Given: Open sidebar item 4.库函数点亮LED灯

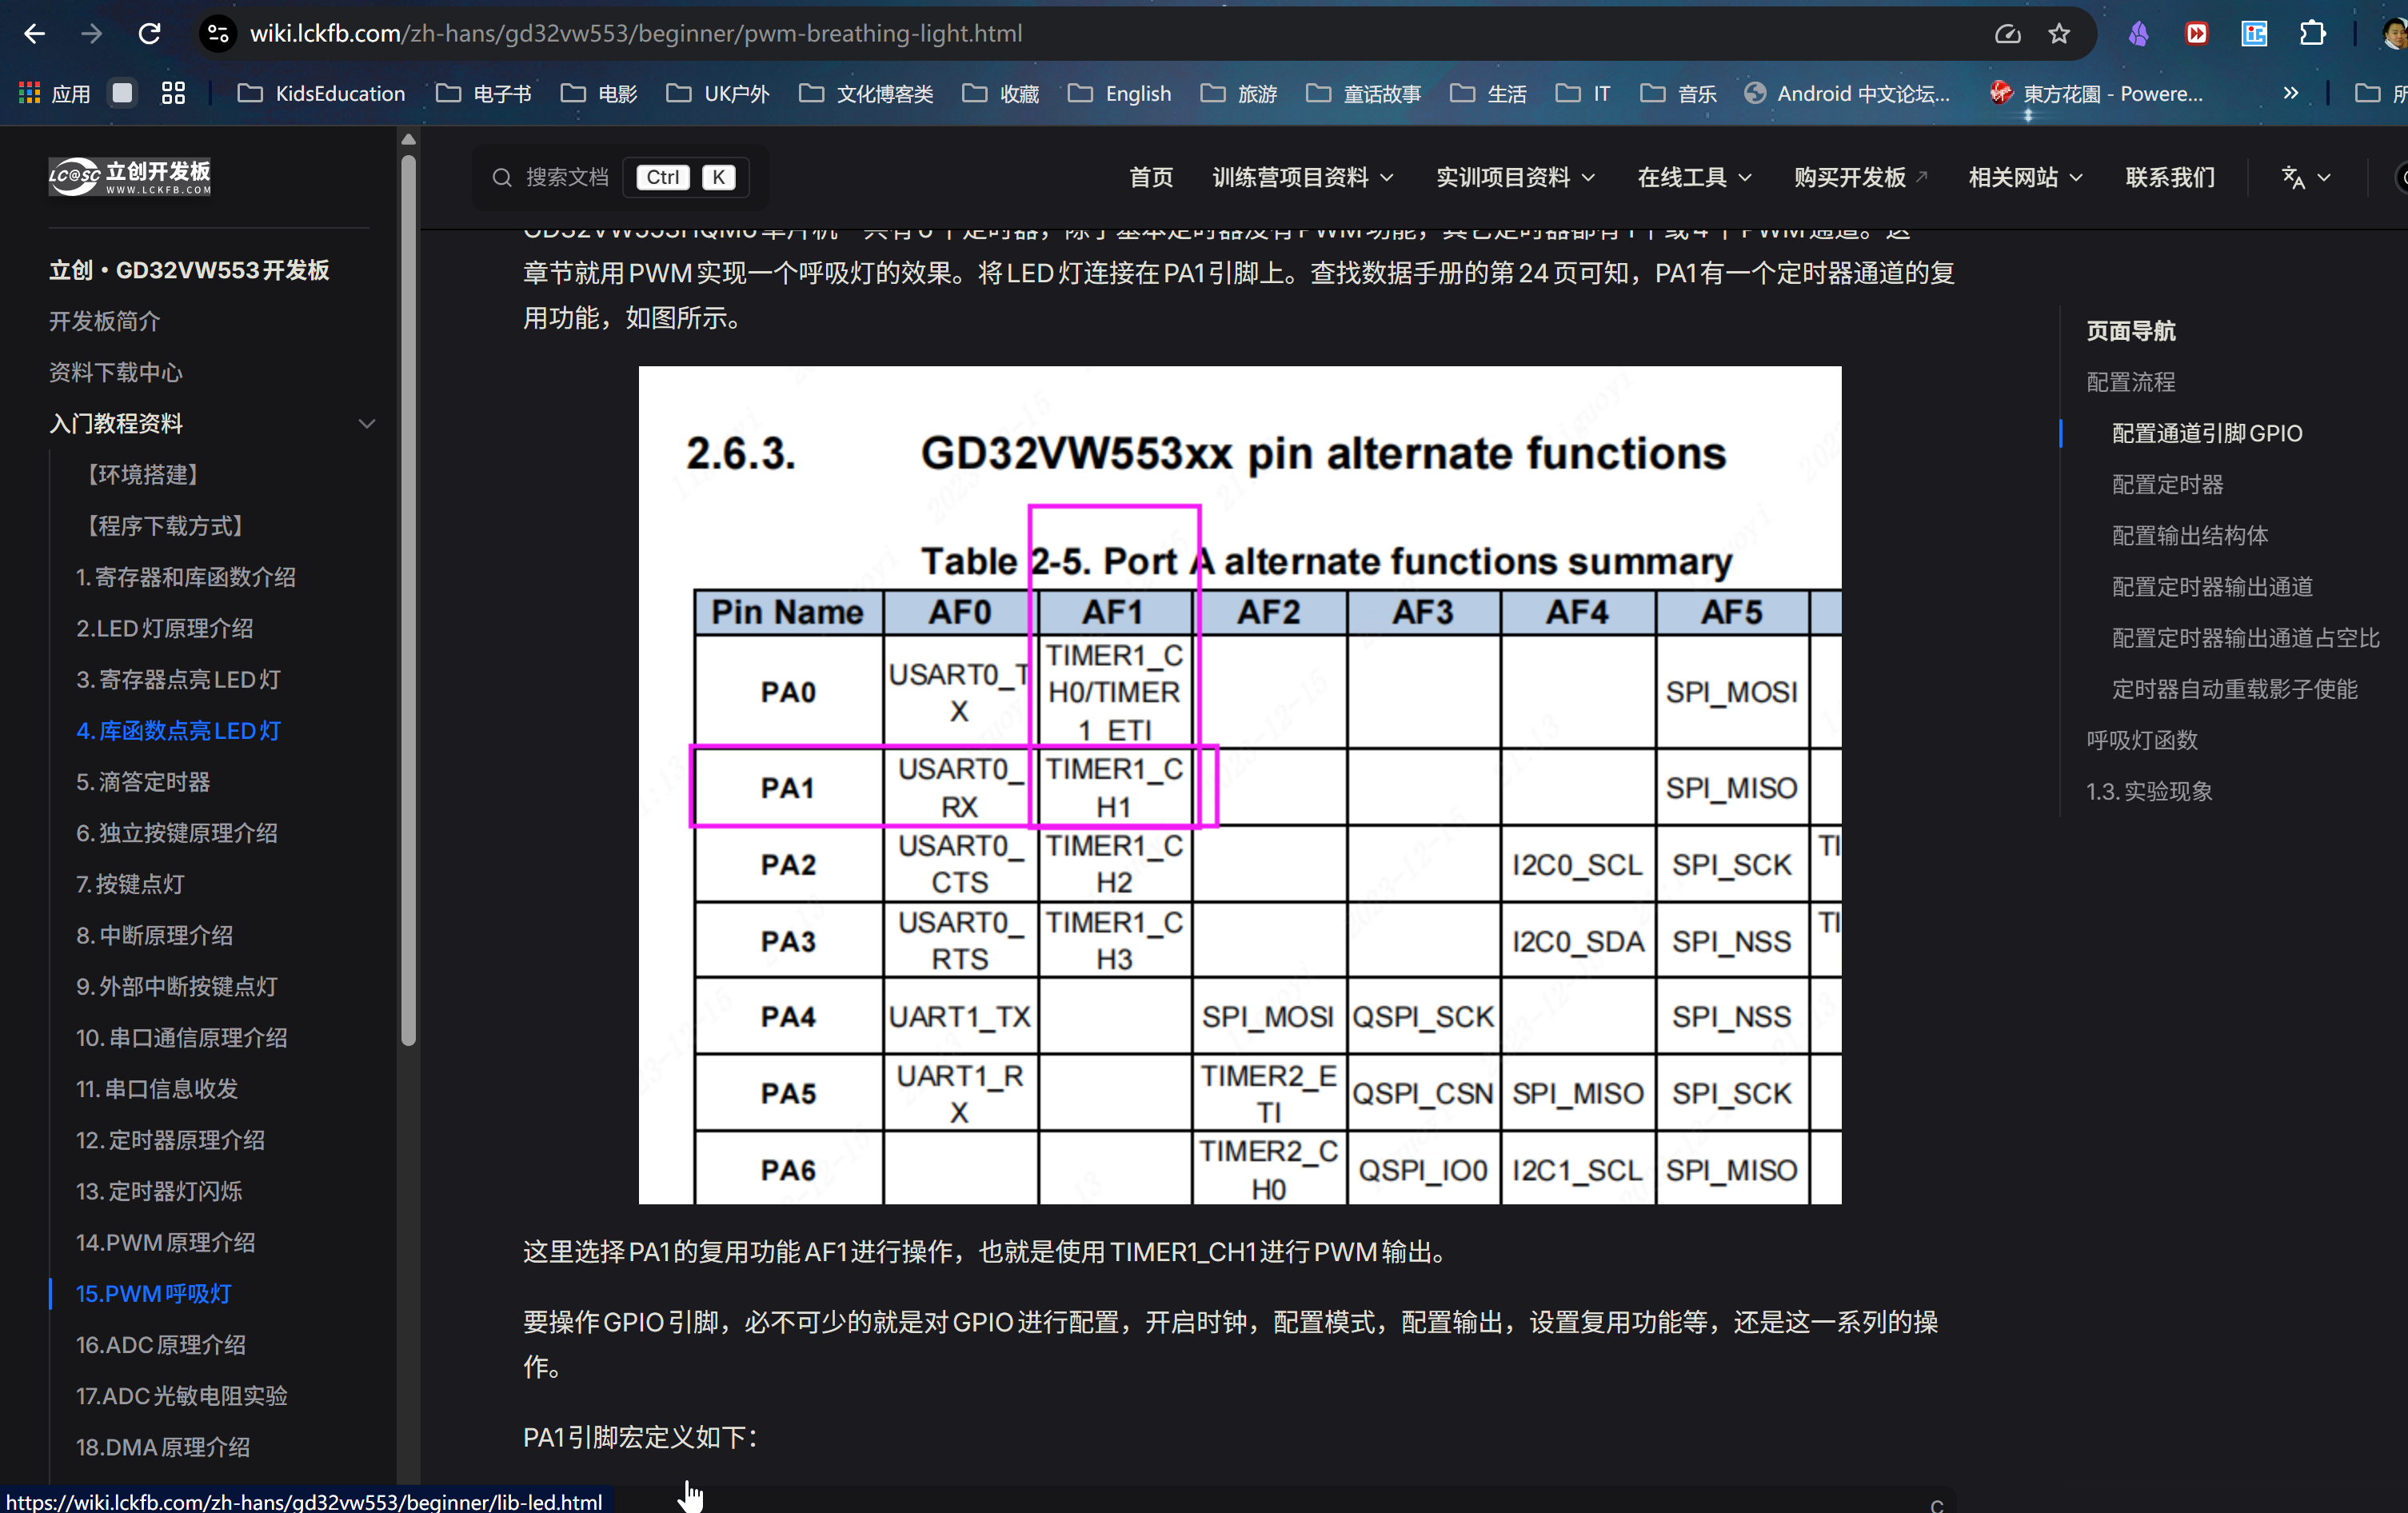Looking at the screenshot, I should (178, 730).
